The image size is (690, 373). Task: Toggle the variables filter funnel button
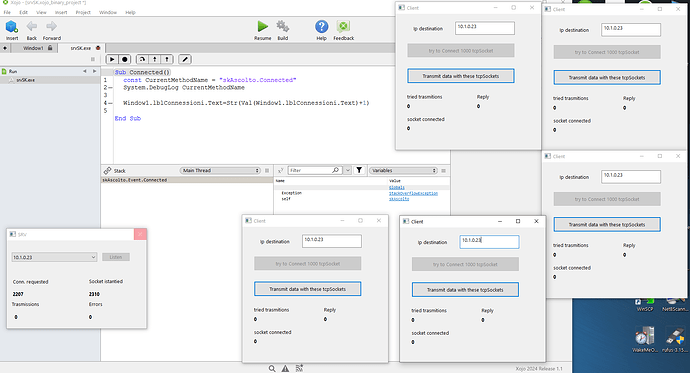pyautogui.click(x=359, y=170)
